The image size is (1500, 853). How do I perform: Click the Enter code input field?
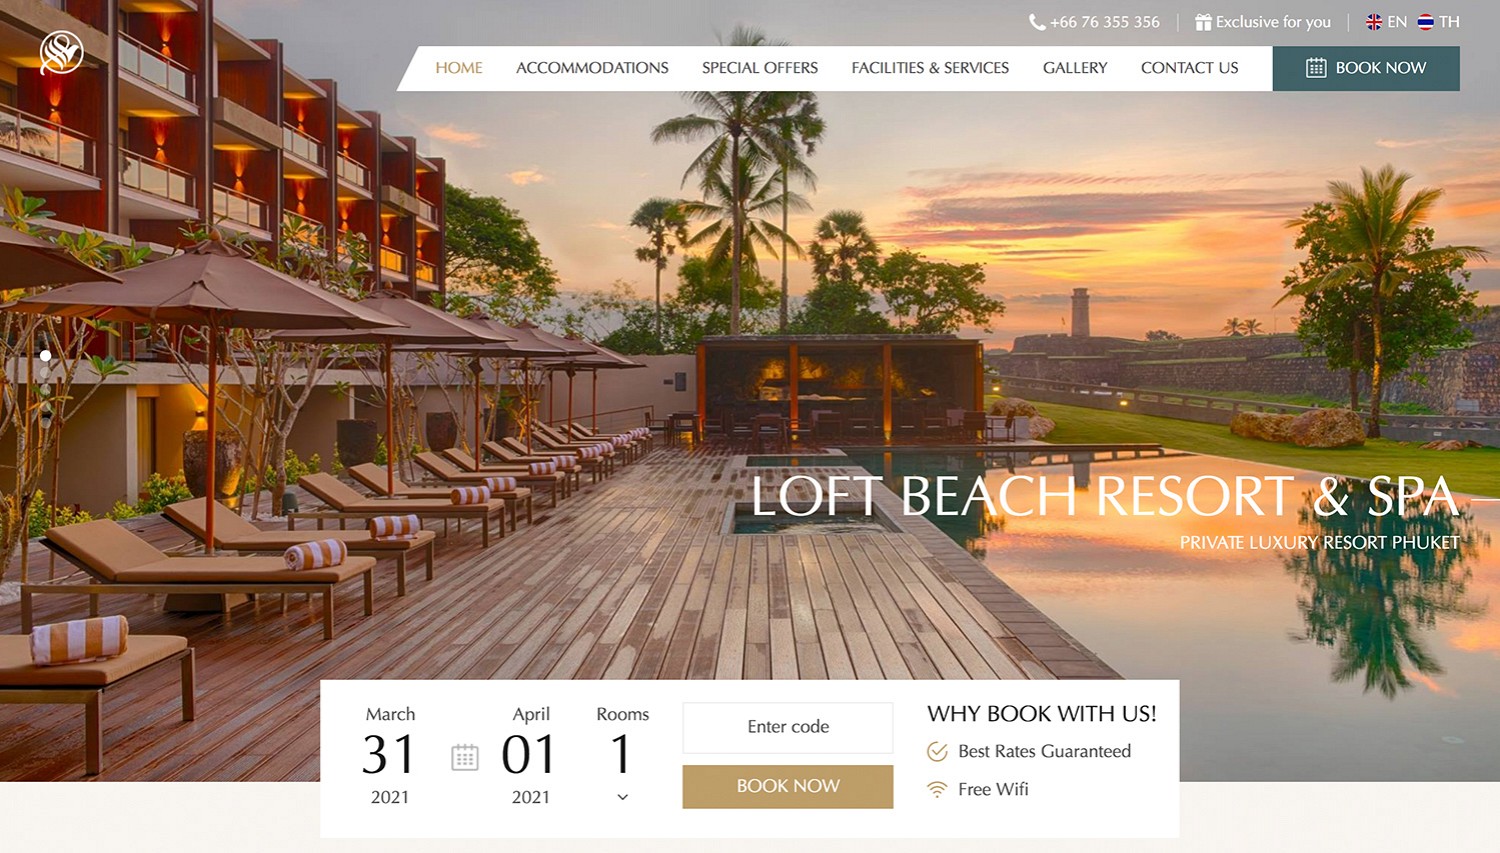pos(788,727)
